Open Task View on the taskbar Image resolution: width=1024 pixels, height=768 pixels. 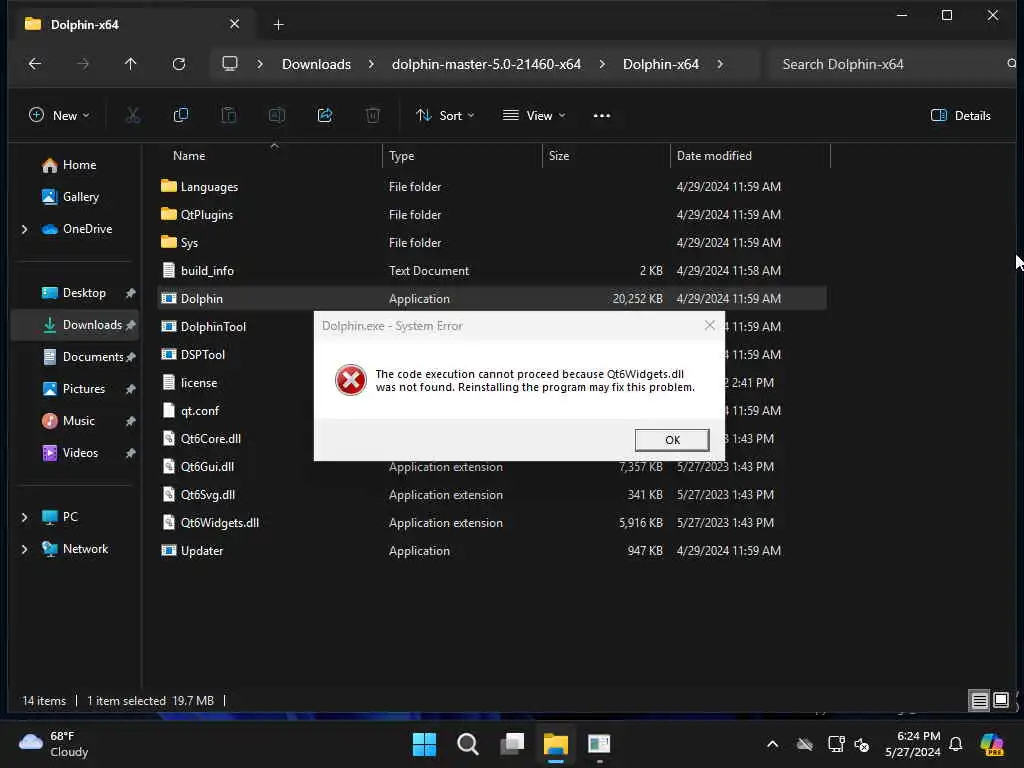[512, 744]
